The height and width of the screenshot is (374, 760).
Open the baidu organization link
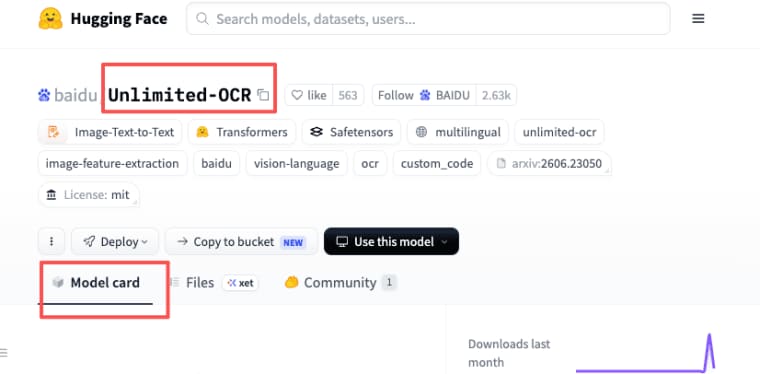[76, 95]
